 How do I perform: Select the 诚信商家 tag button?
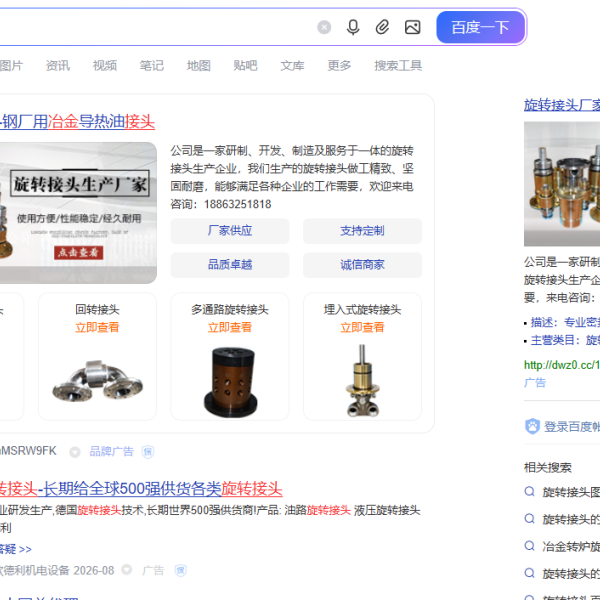362,265
